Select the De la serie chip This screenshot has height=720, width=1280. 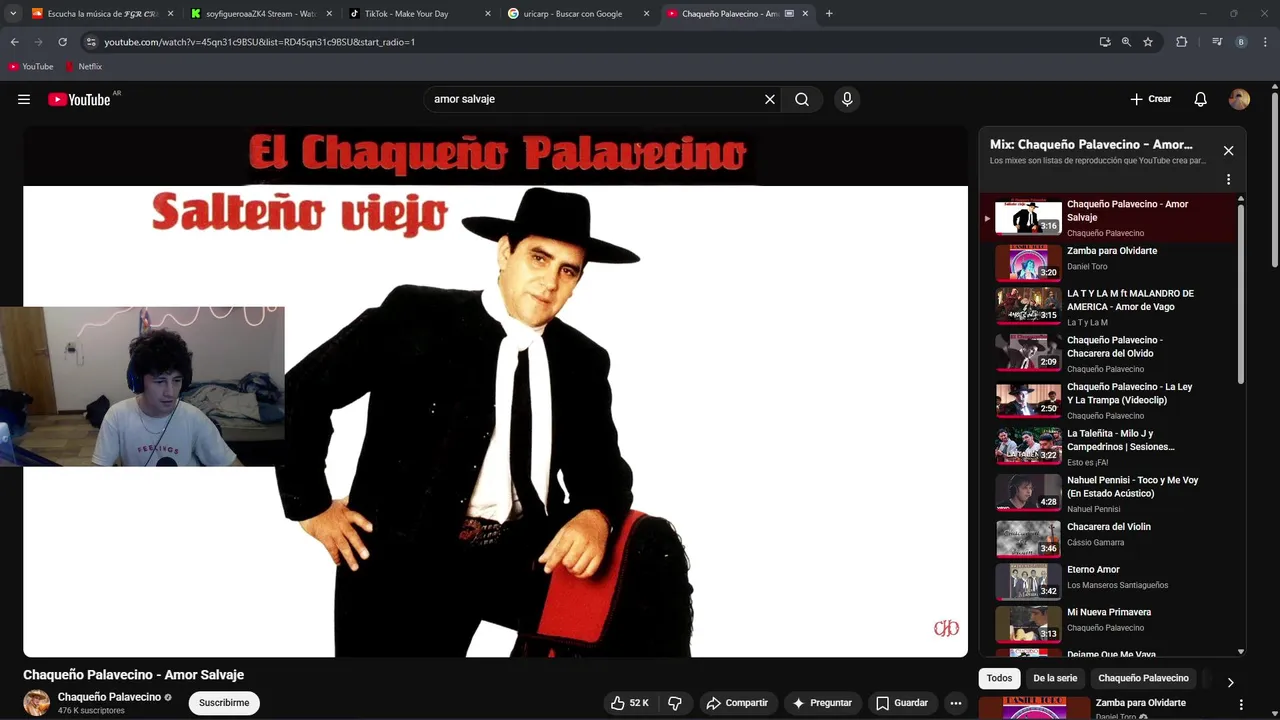1055,678
